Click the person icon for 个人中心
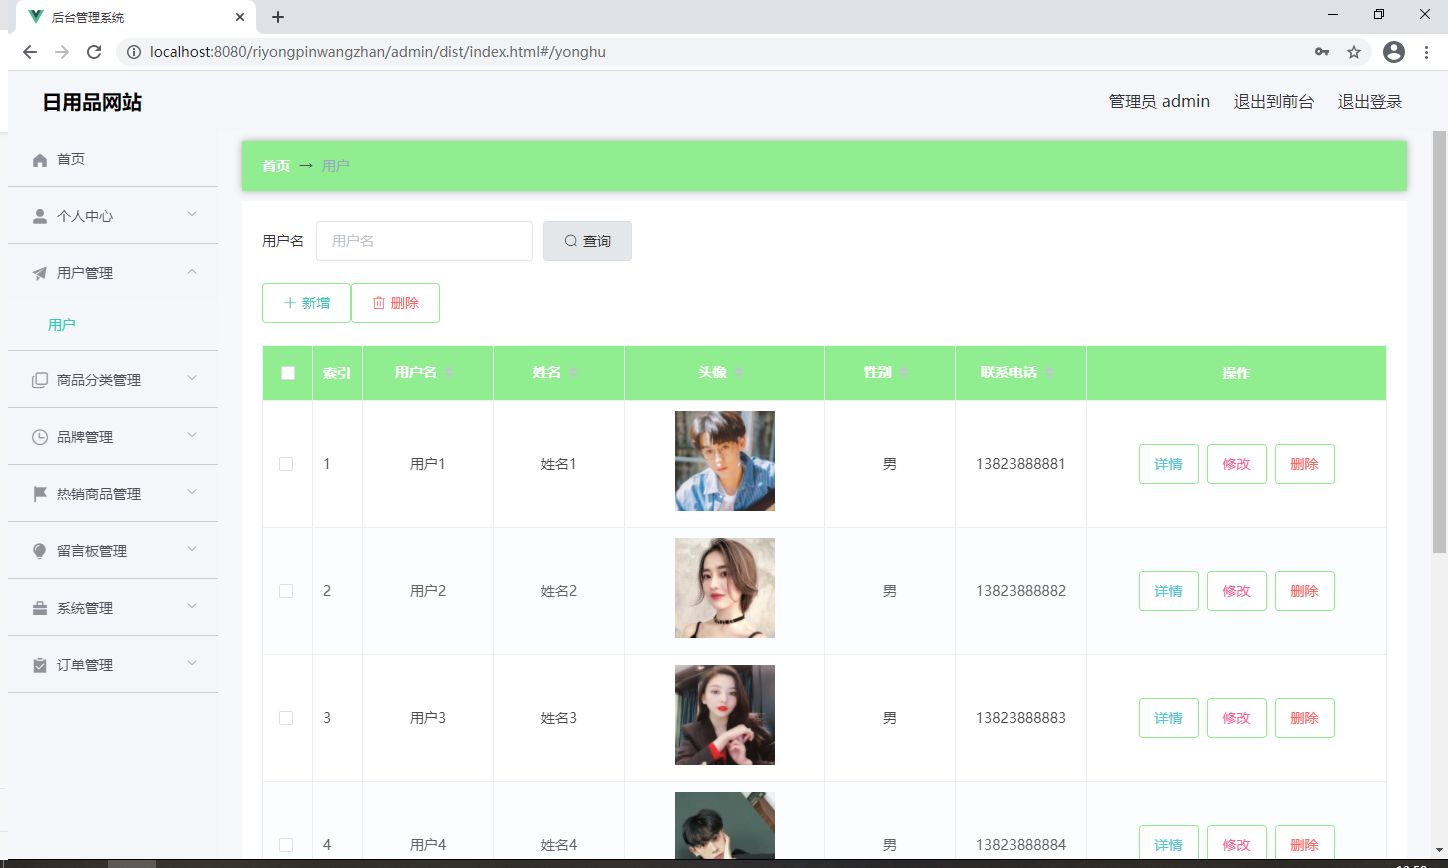Screen dimensions: 1448x868 tap(40, 216)
